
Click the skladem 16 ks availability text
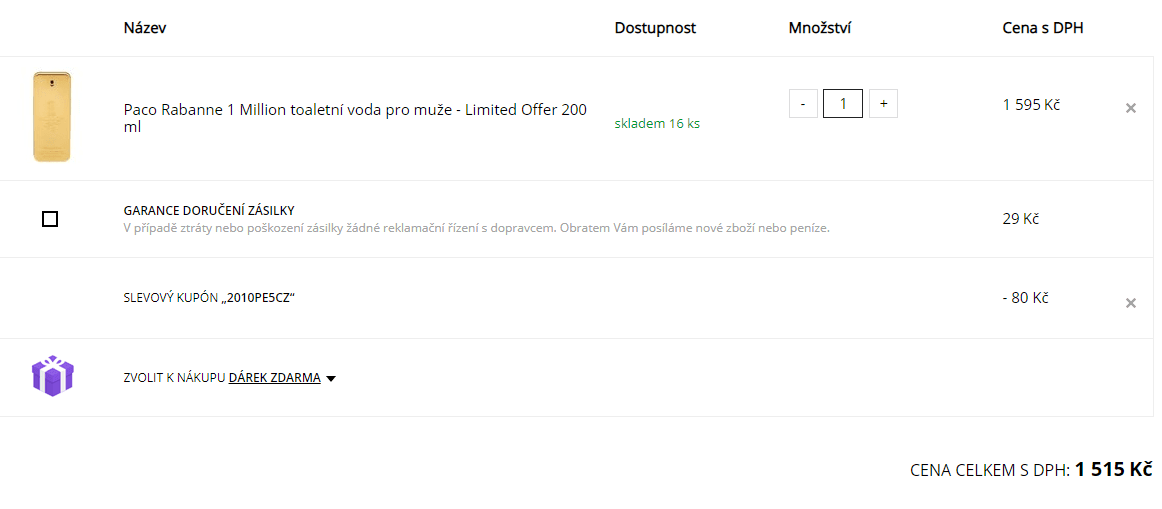657,124
